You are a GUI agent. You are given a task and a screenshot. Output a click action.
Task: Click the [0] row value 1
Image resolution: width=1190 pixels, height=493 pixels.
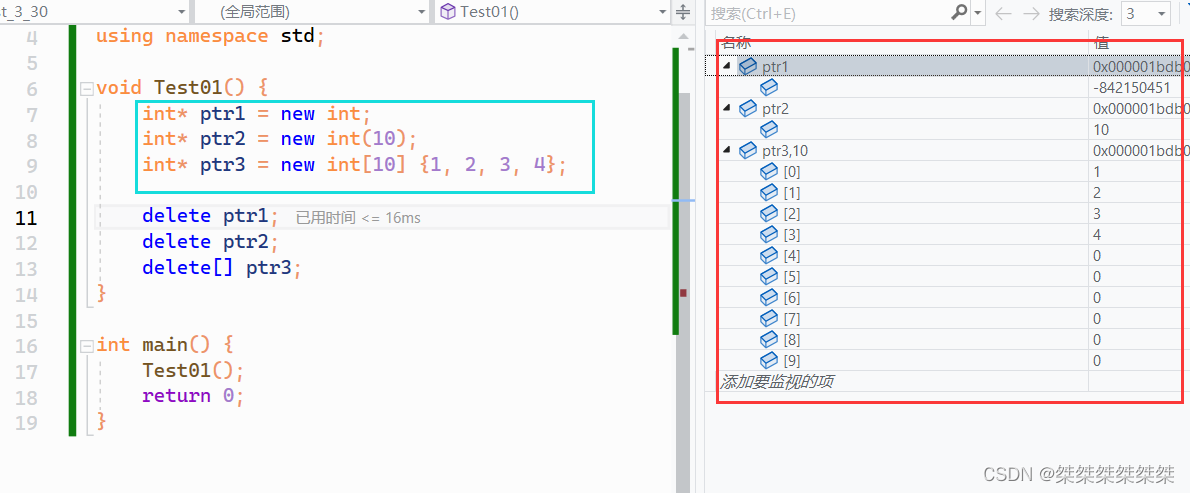[1097, 171]
